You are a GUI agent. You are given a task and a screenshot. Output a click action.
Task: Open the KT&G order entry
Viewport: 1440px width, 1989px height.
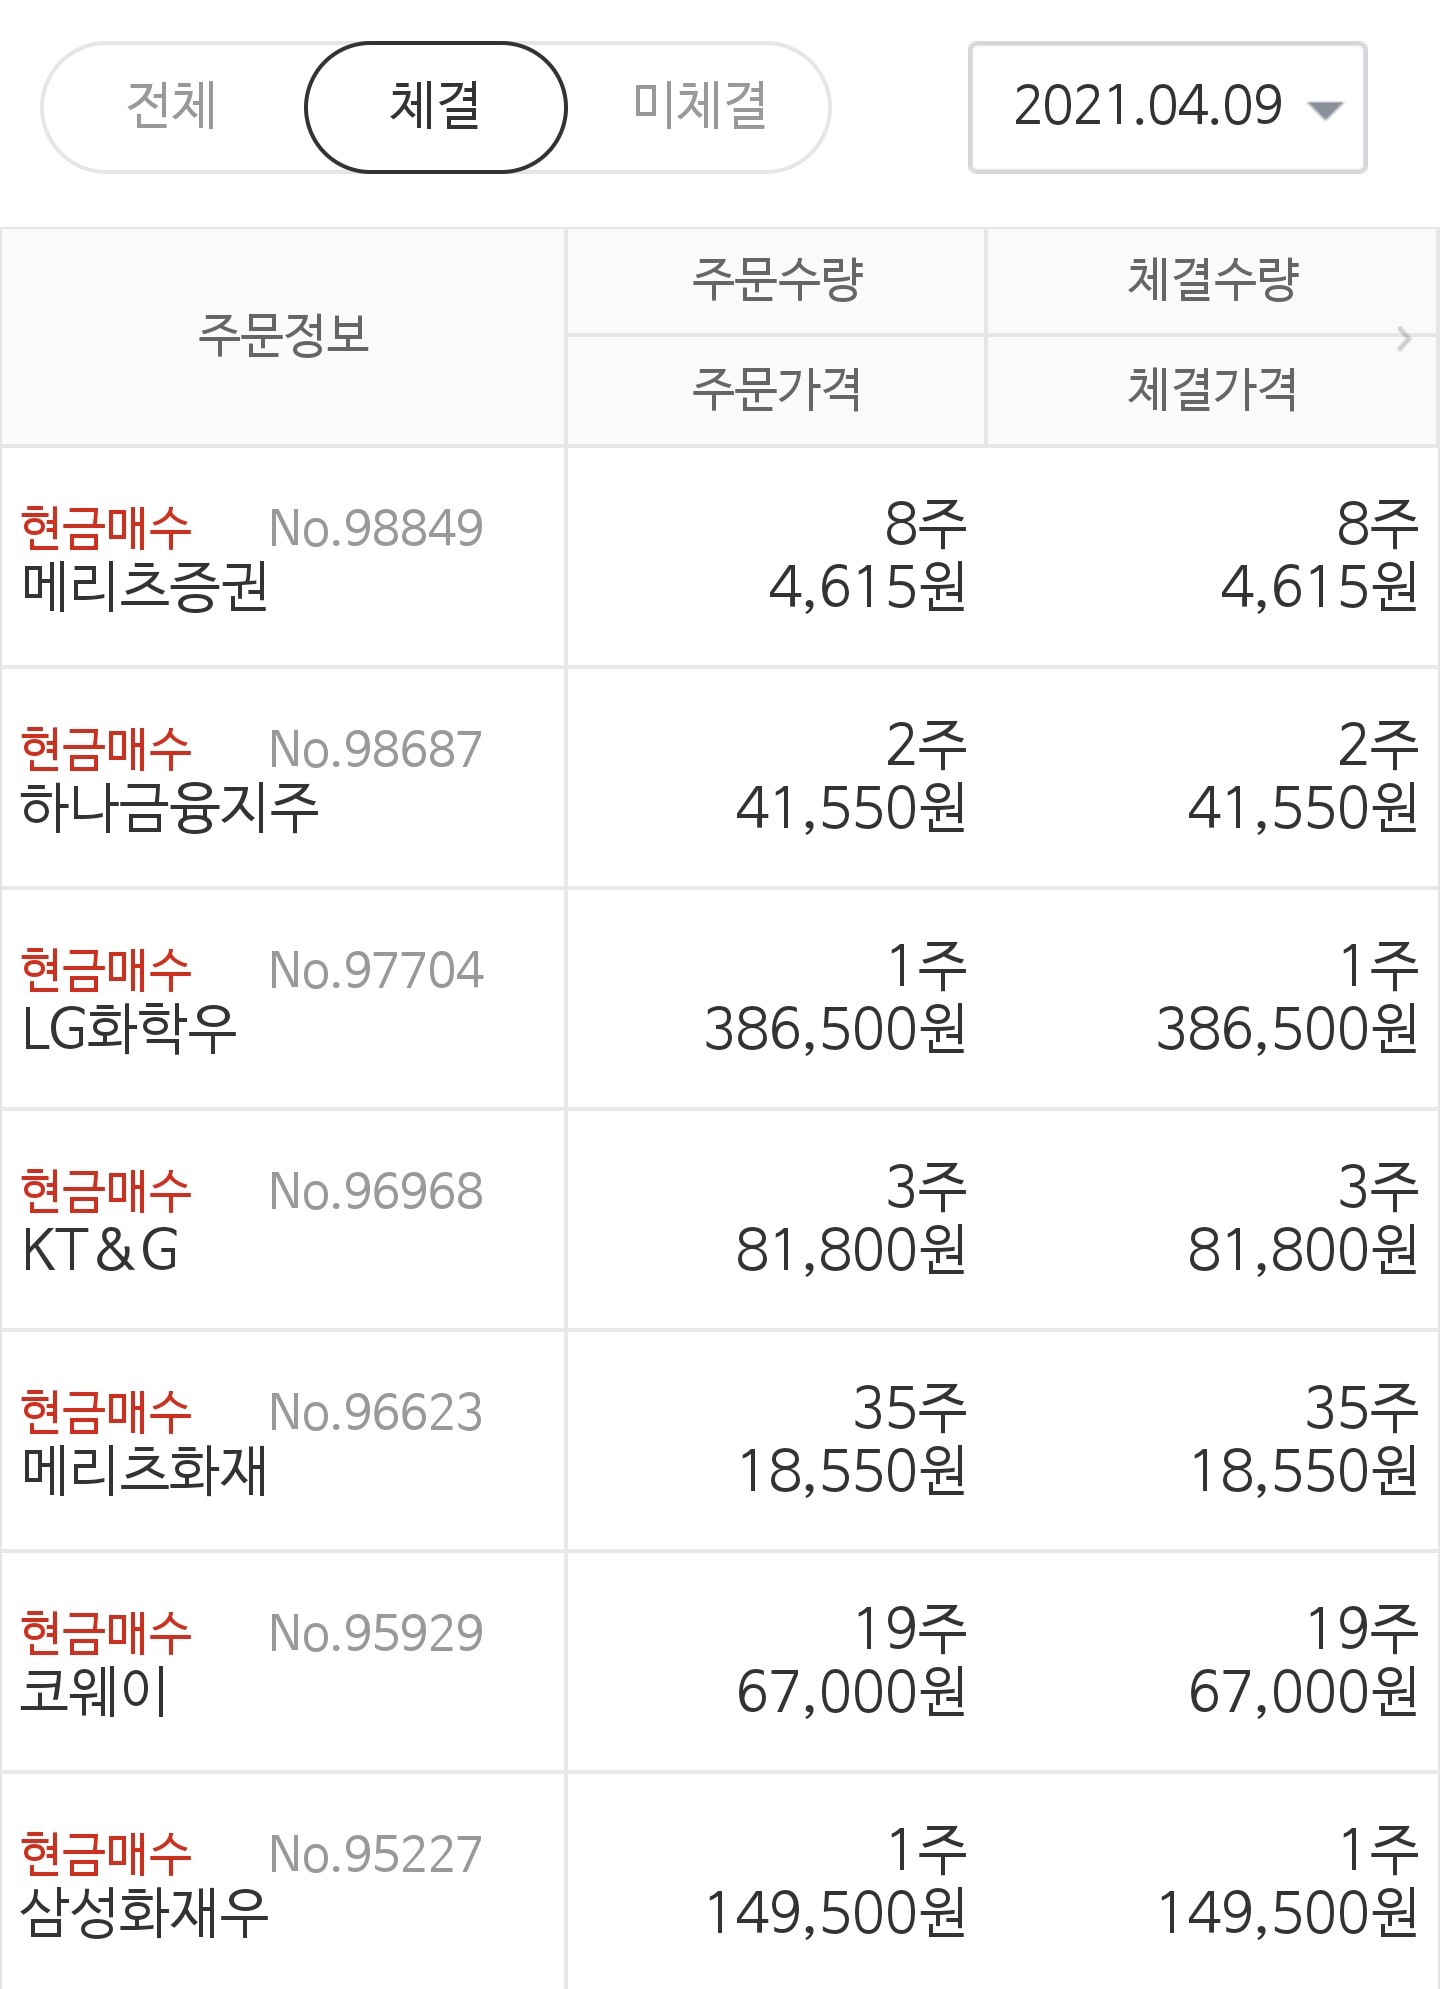click(720, 1220)
